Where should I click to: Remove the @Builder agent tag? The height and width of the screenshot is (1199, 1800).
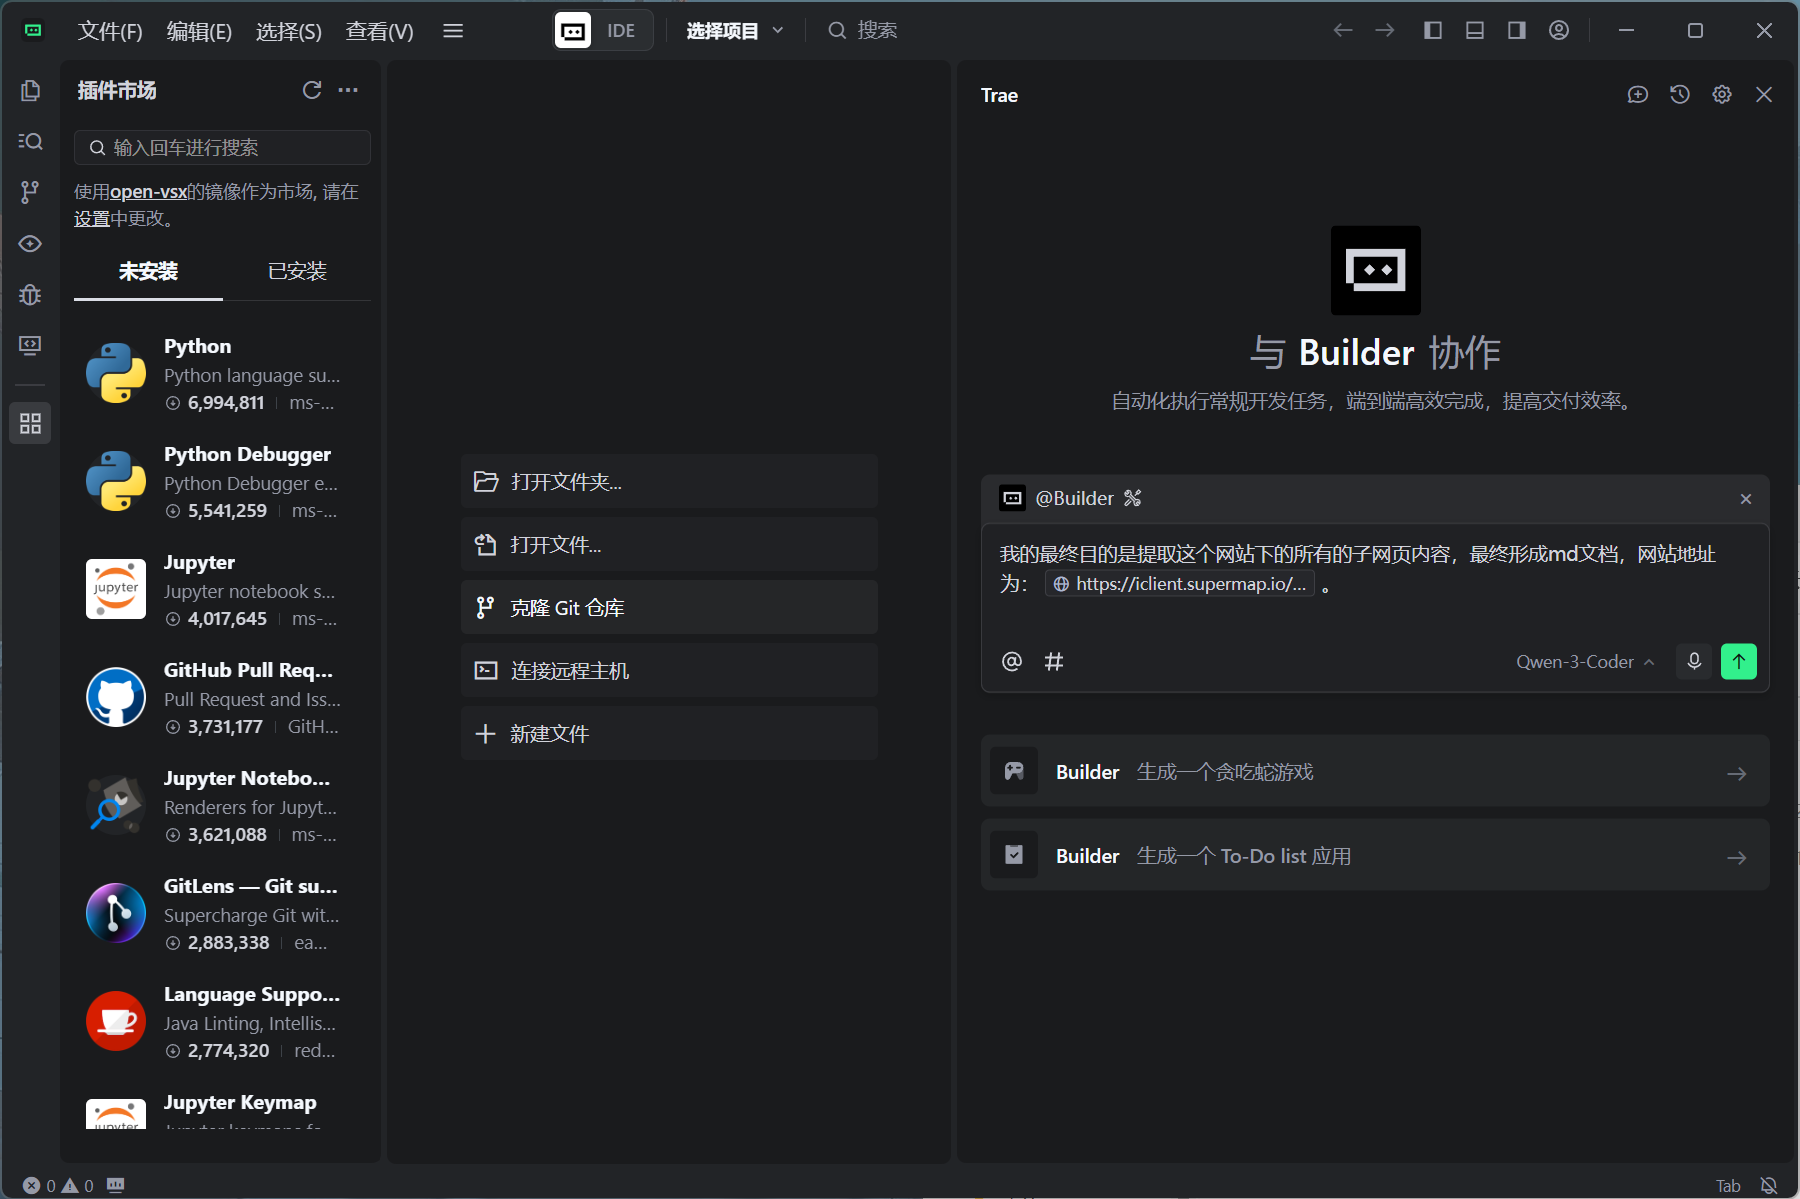coord(1746,499)
